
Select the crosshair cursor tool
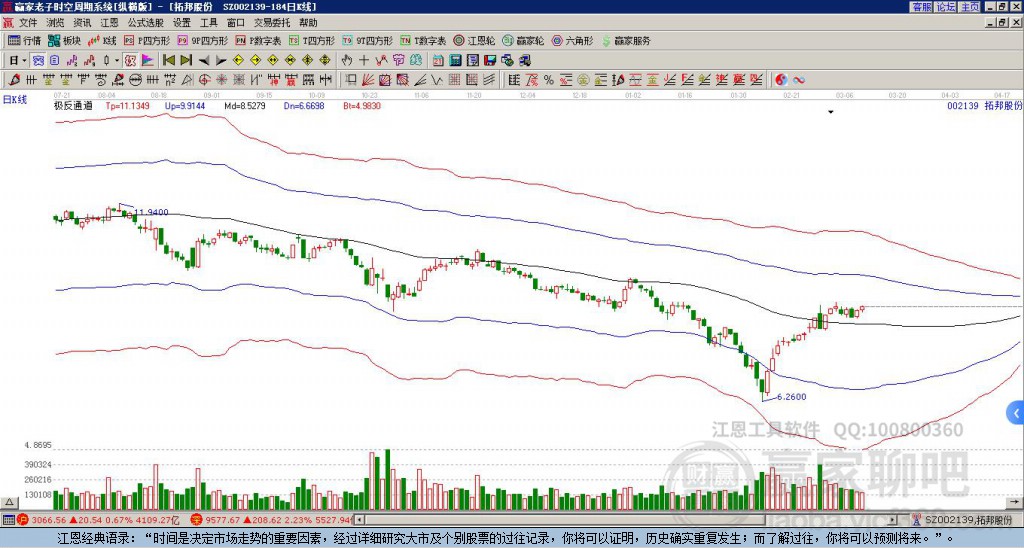click(364, 61)
